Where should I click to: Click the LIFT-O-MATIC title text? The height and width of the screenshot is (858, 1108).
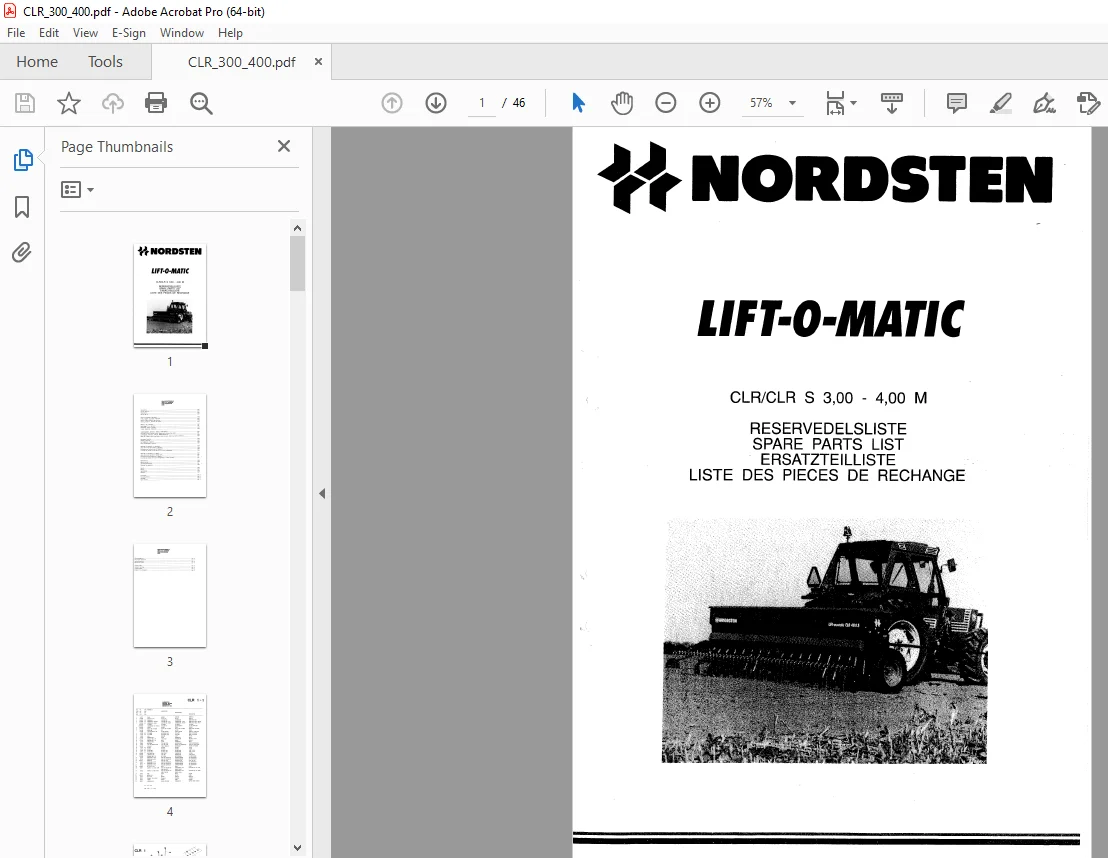tap(831, 319)
